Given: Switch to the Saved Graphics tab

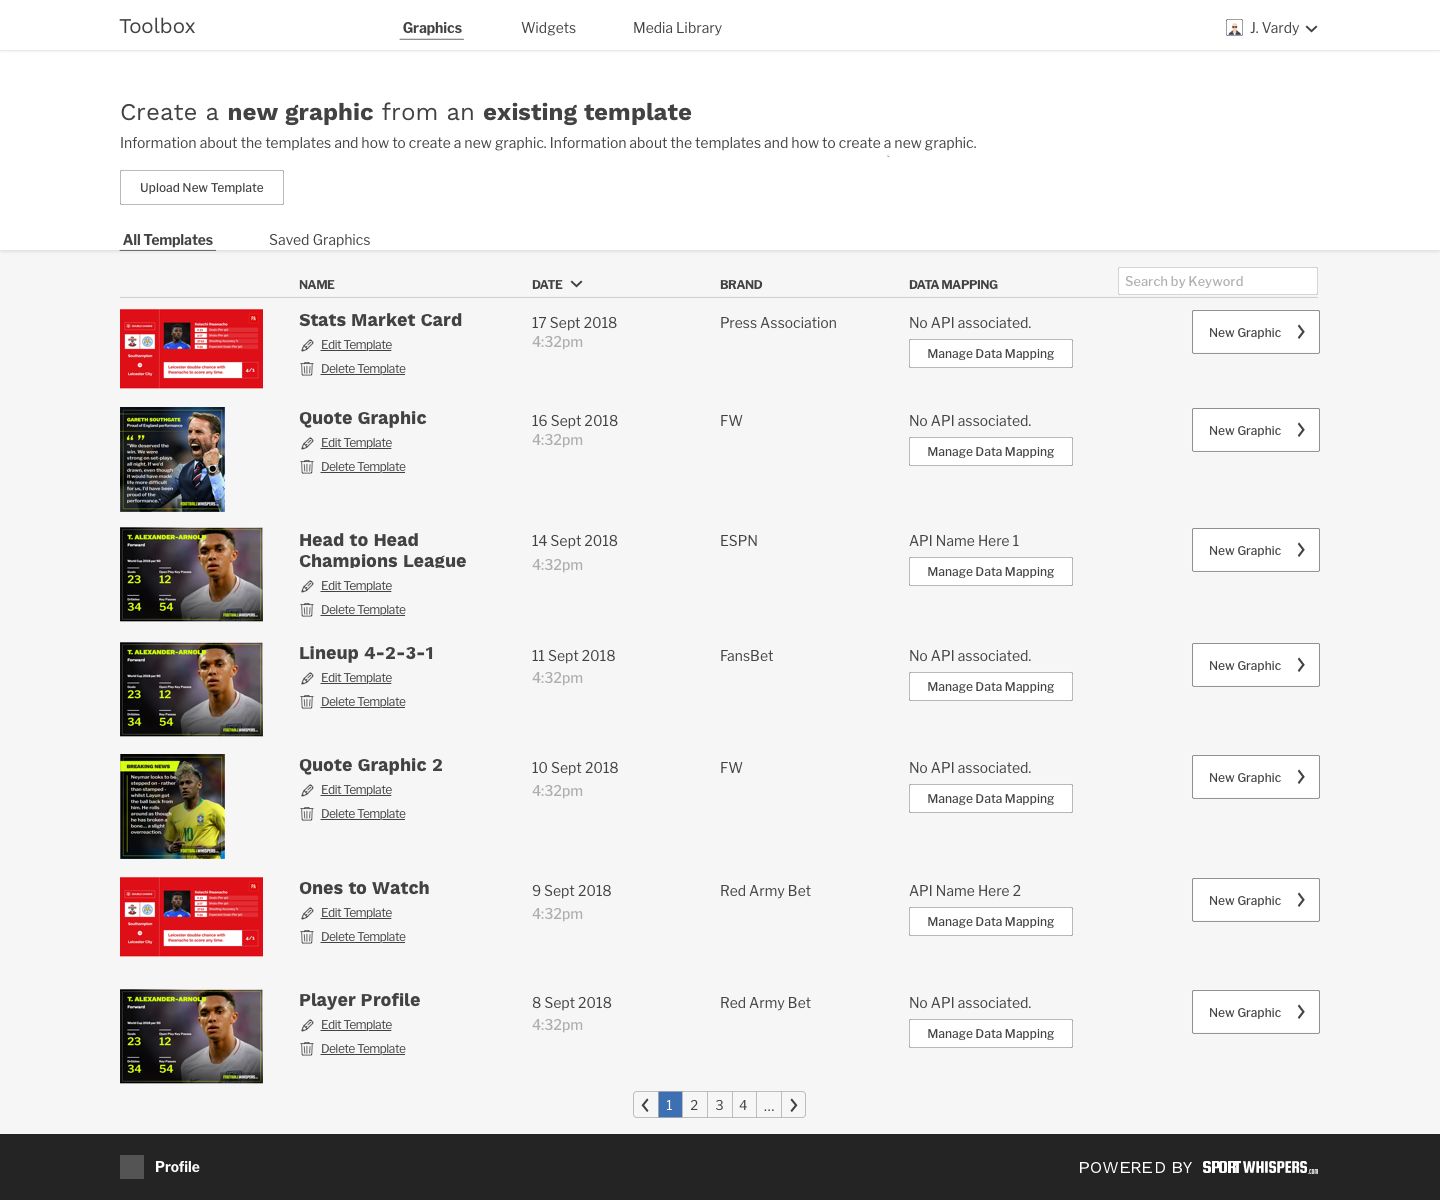Looking at the screenshot, I should (x=319, y=240).
